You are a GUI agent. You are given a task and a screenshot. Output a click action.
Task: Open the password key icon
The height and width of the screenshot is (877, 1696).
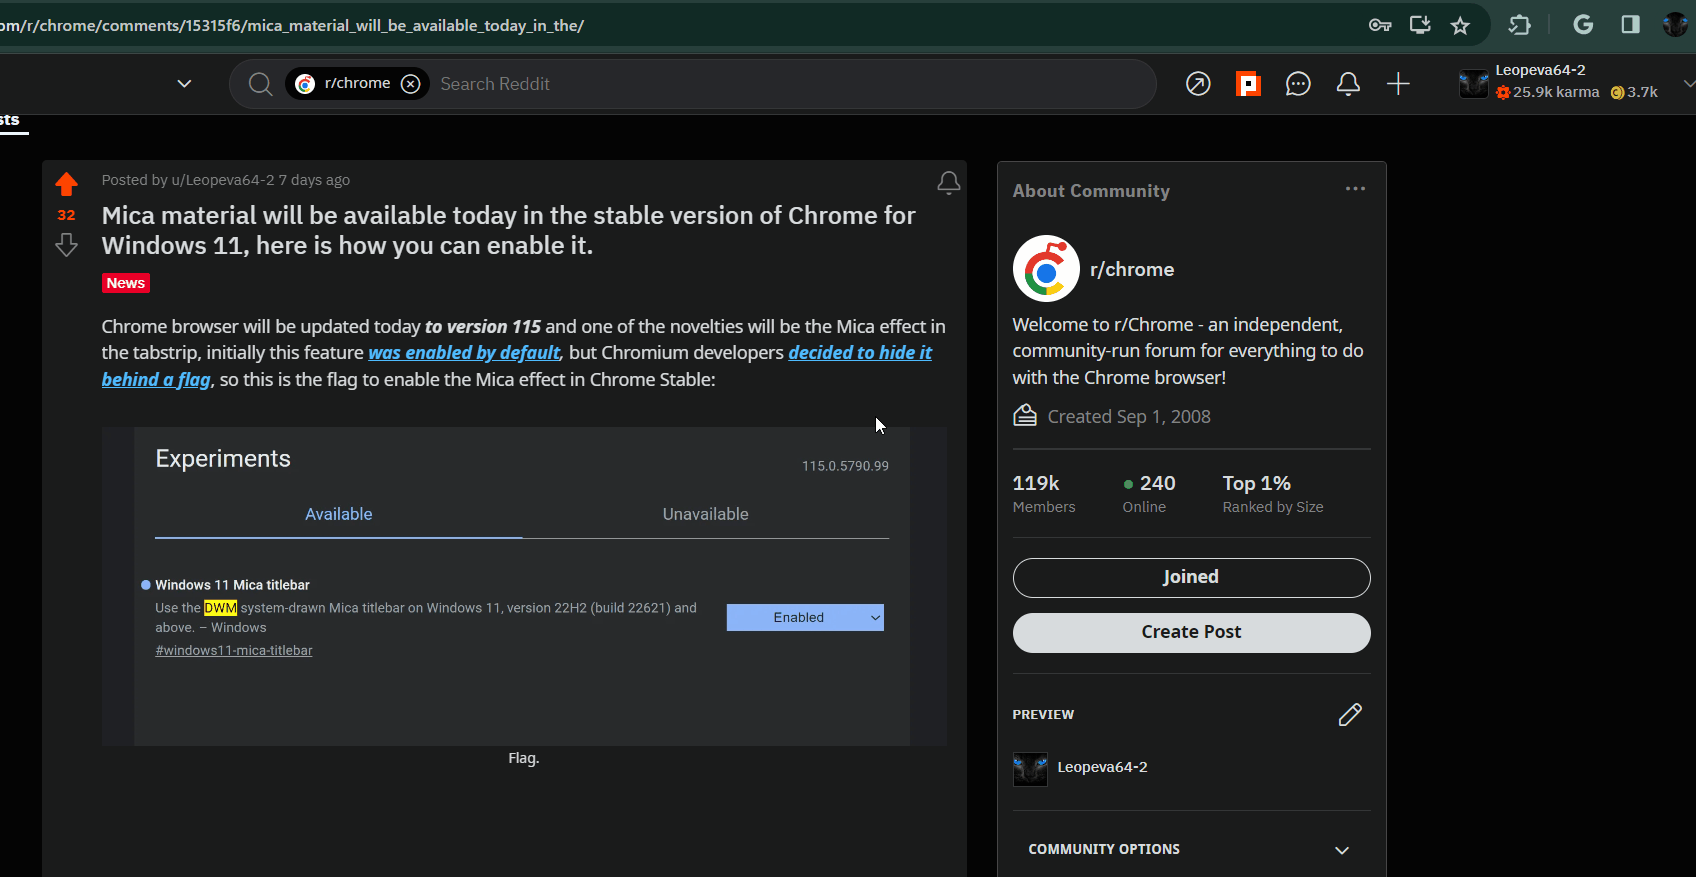coord(1380,25)
